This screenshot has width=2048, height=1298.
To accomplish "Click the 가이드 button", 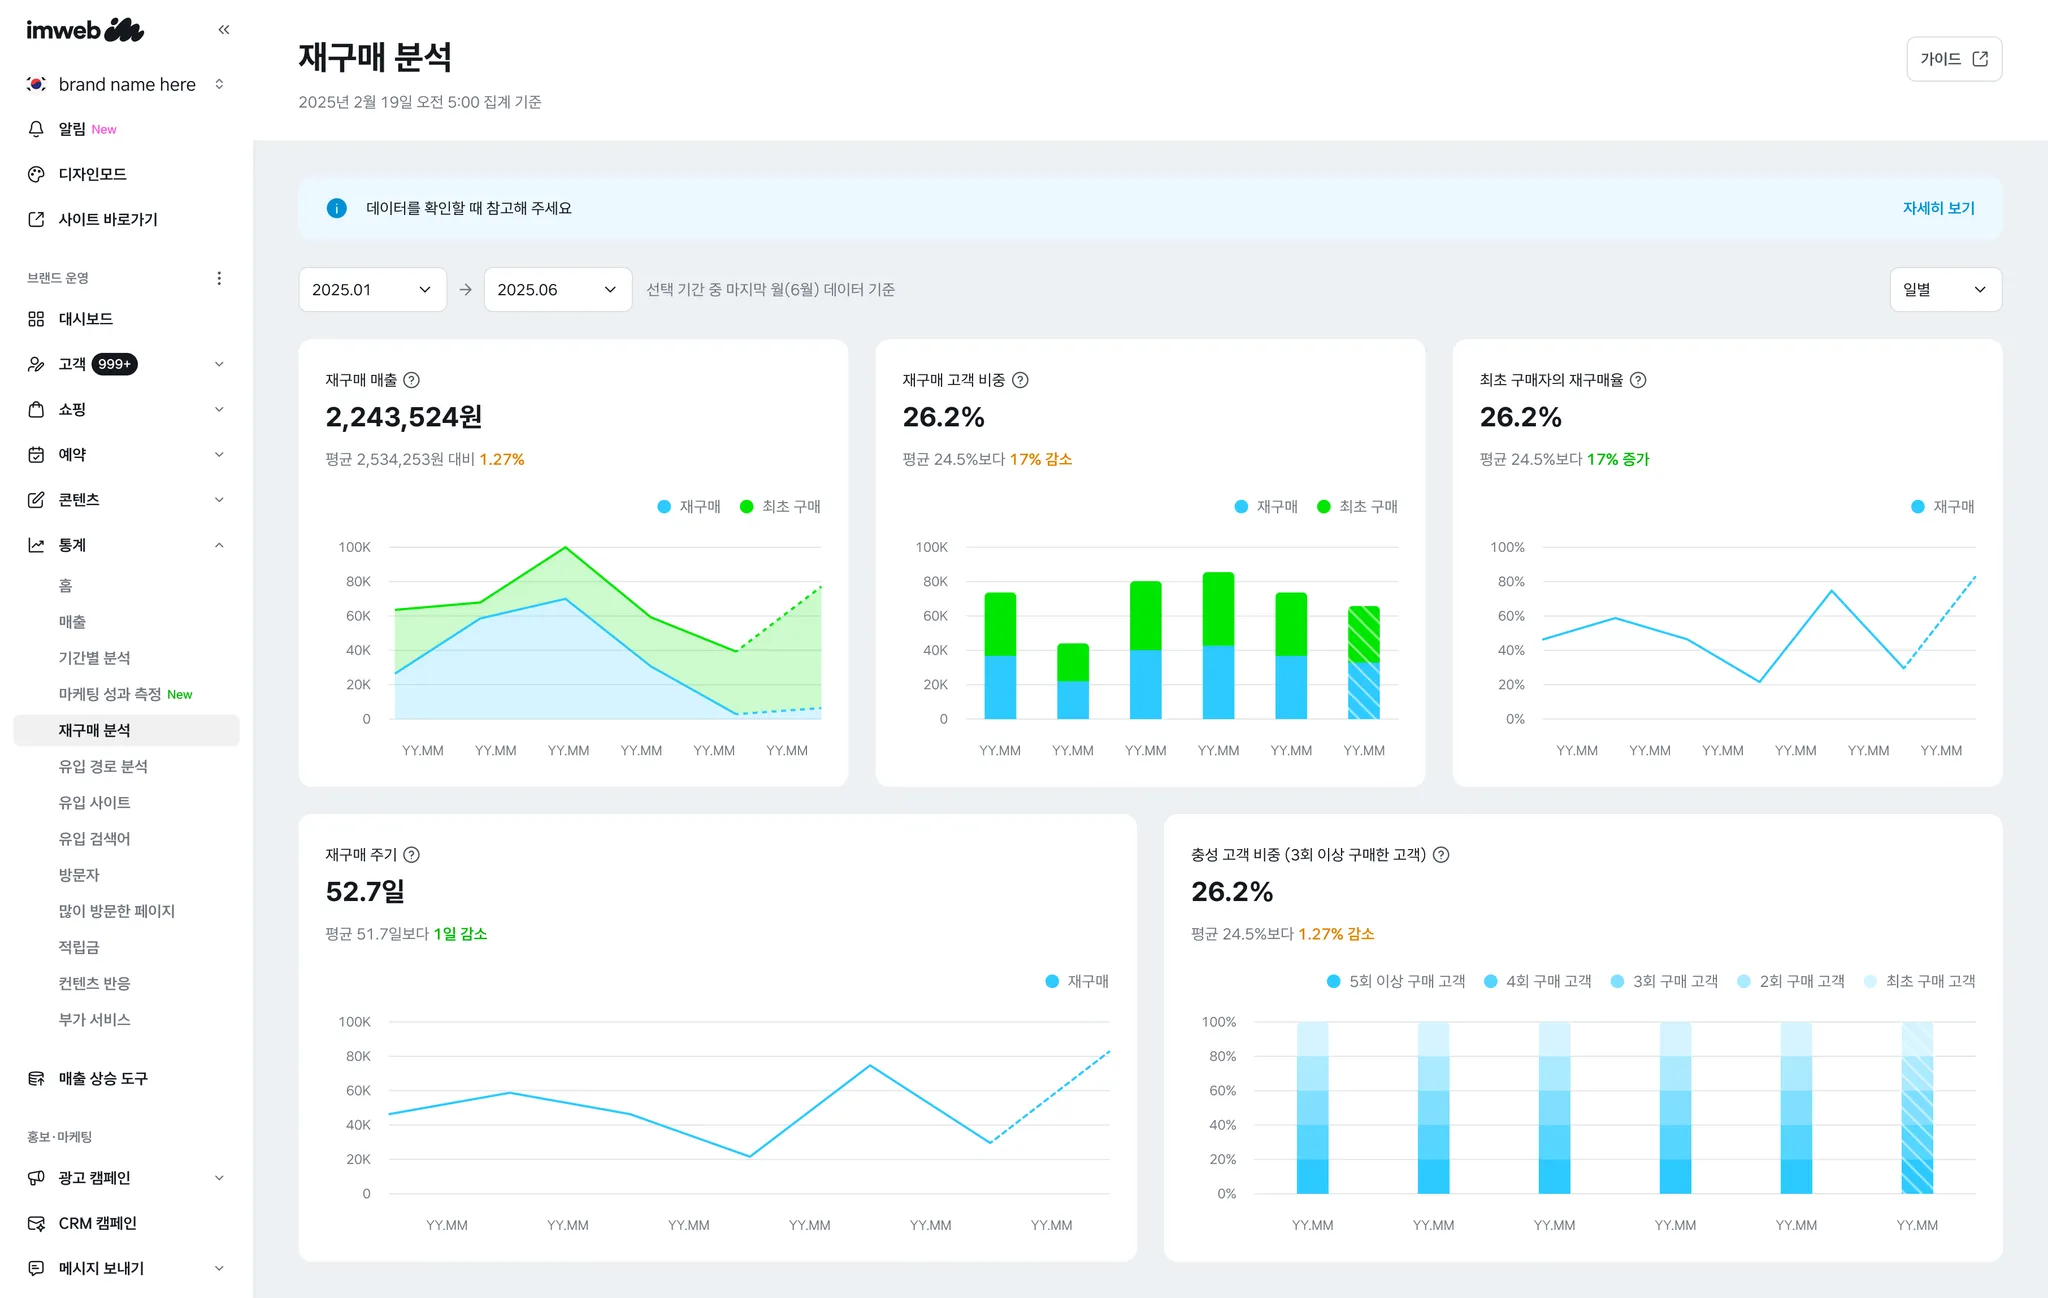I will (x=1953, y=59).
